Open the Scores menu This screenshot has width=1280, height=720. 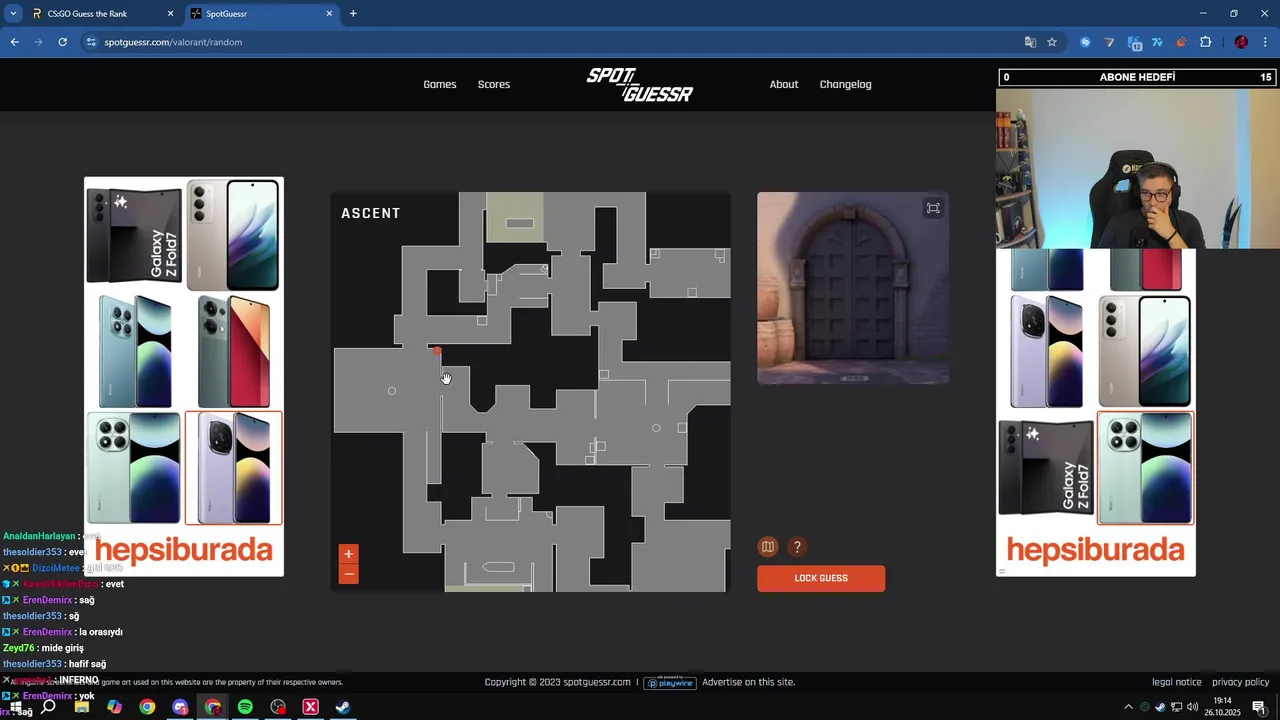494,84
